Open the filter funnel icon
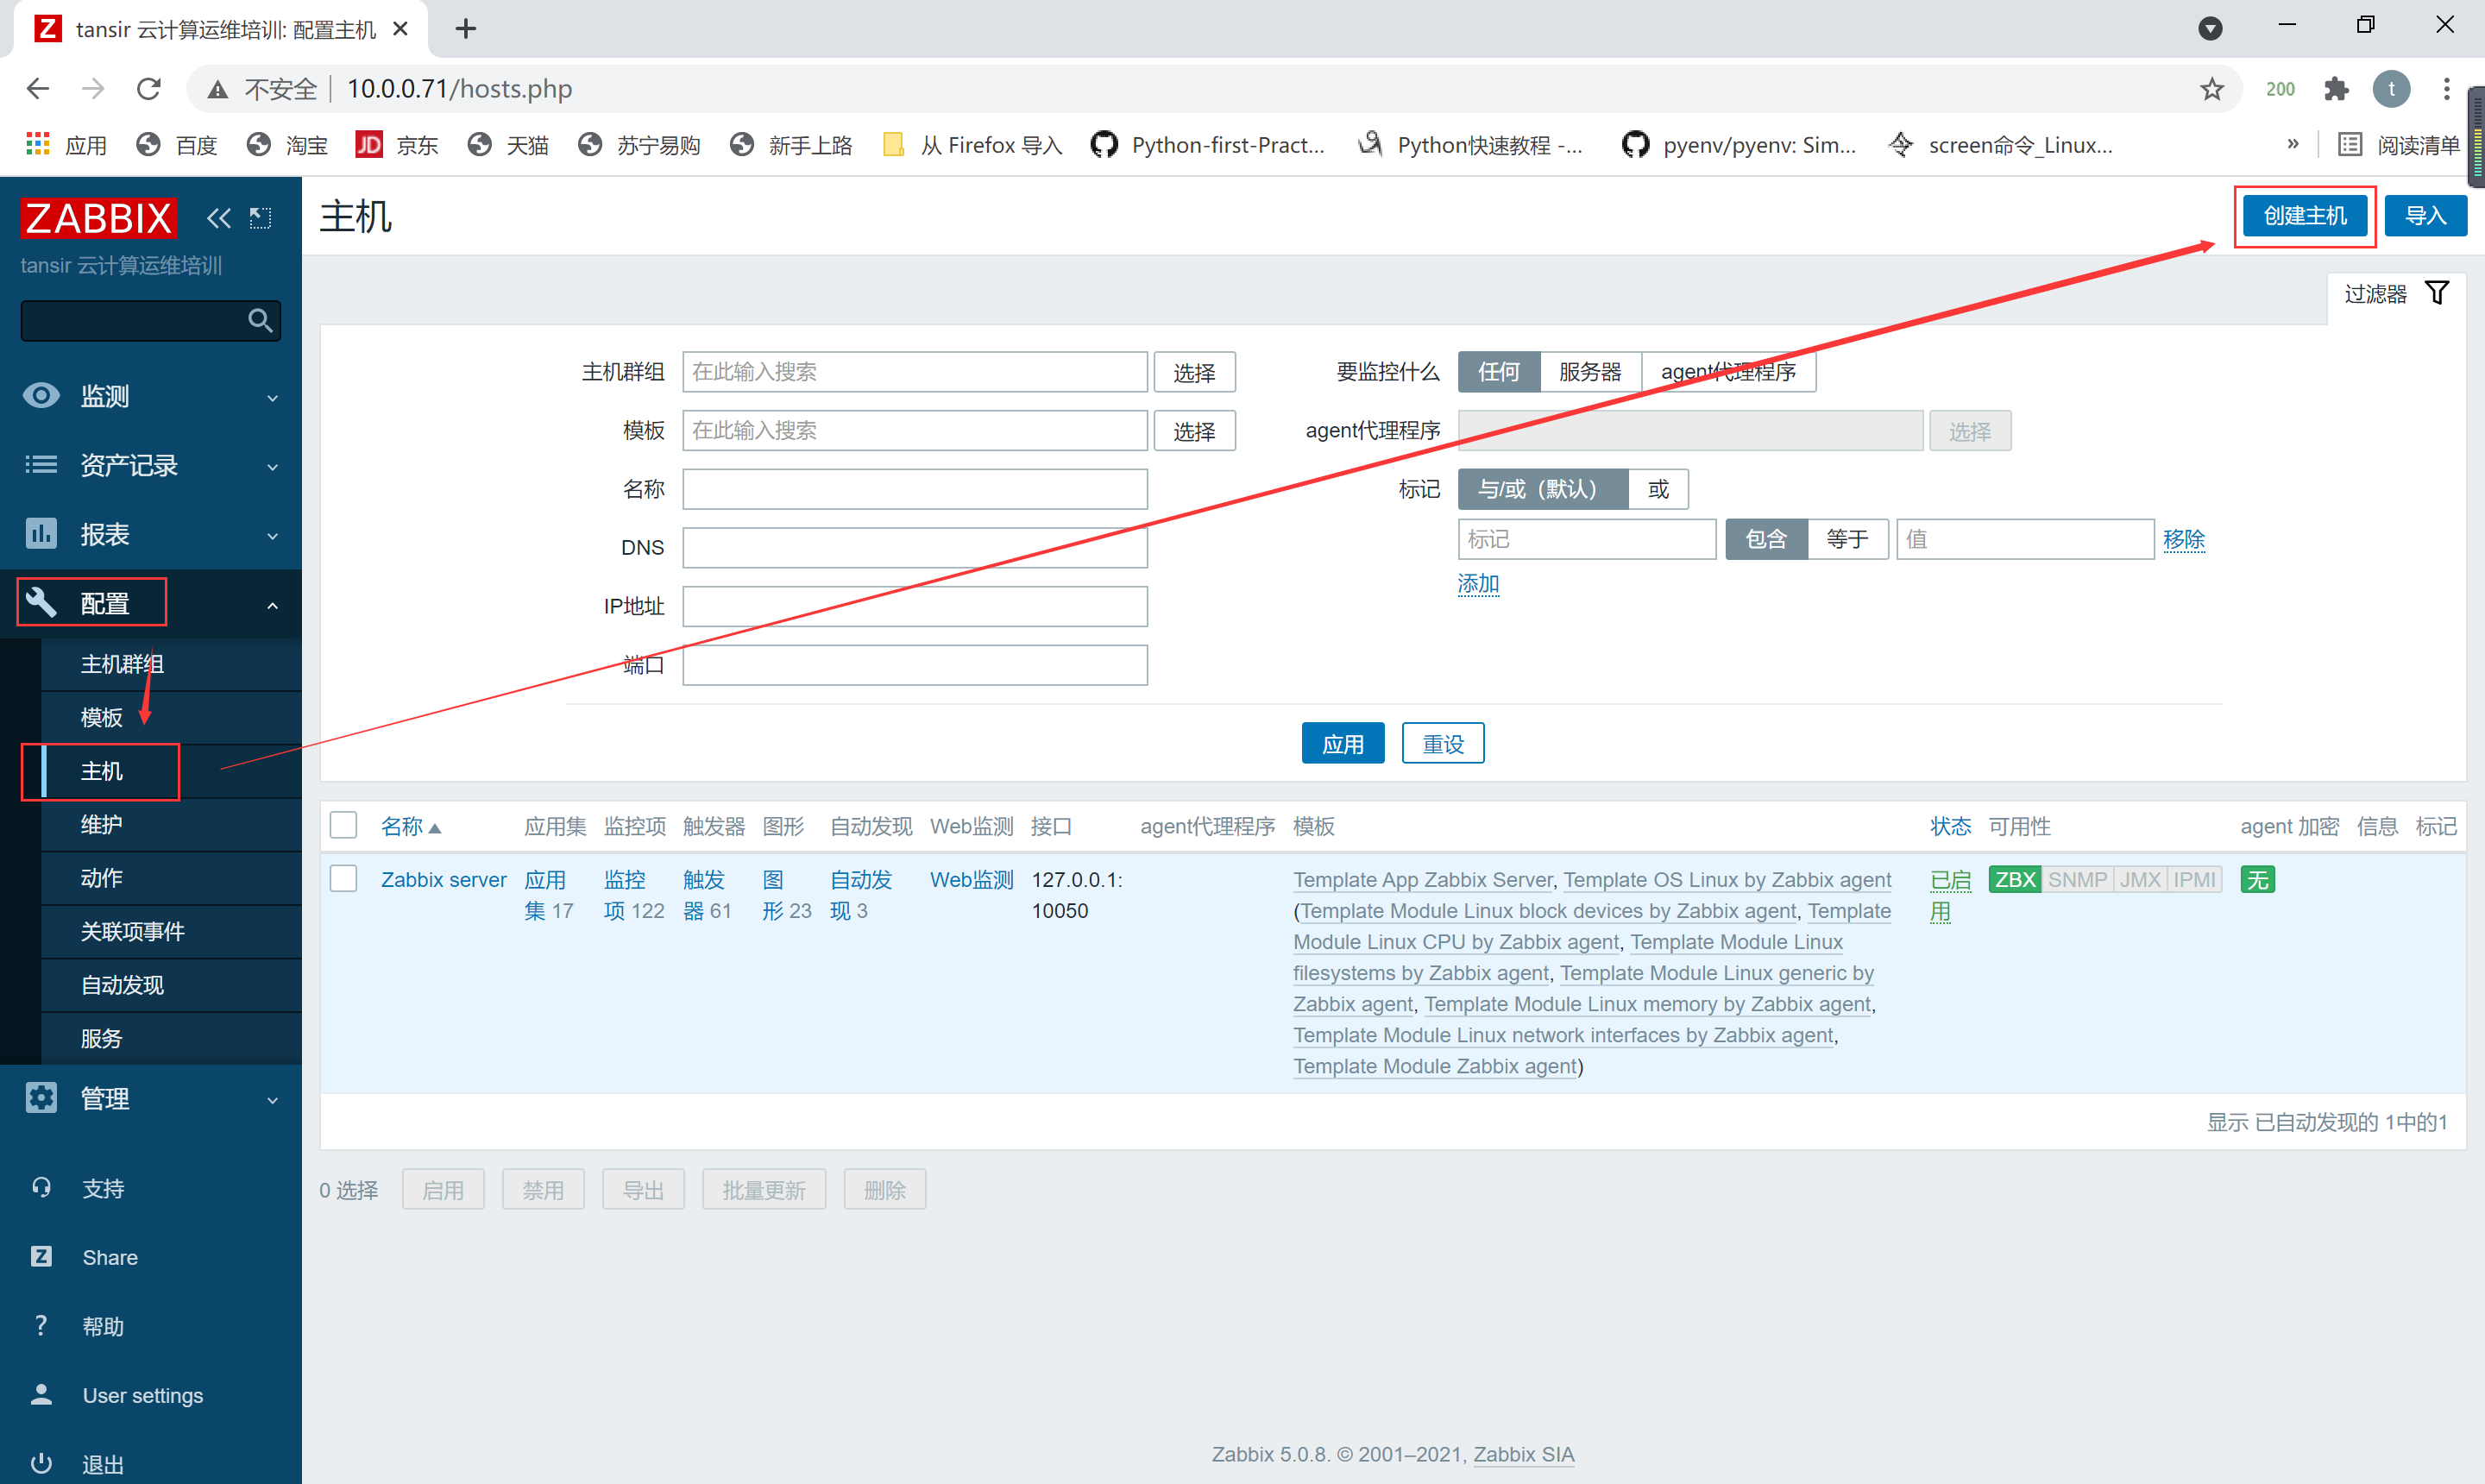2485x1484 pixels. click(2437, 293)
